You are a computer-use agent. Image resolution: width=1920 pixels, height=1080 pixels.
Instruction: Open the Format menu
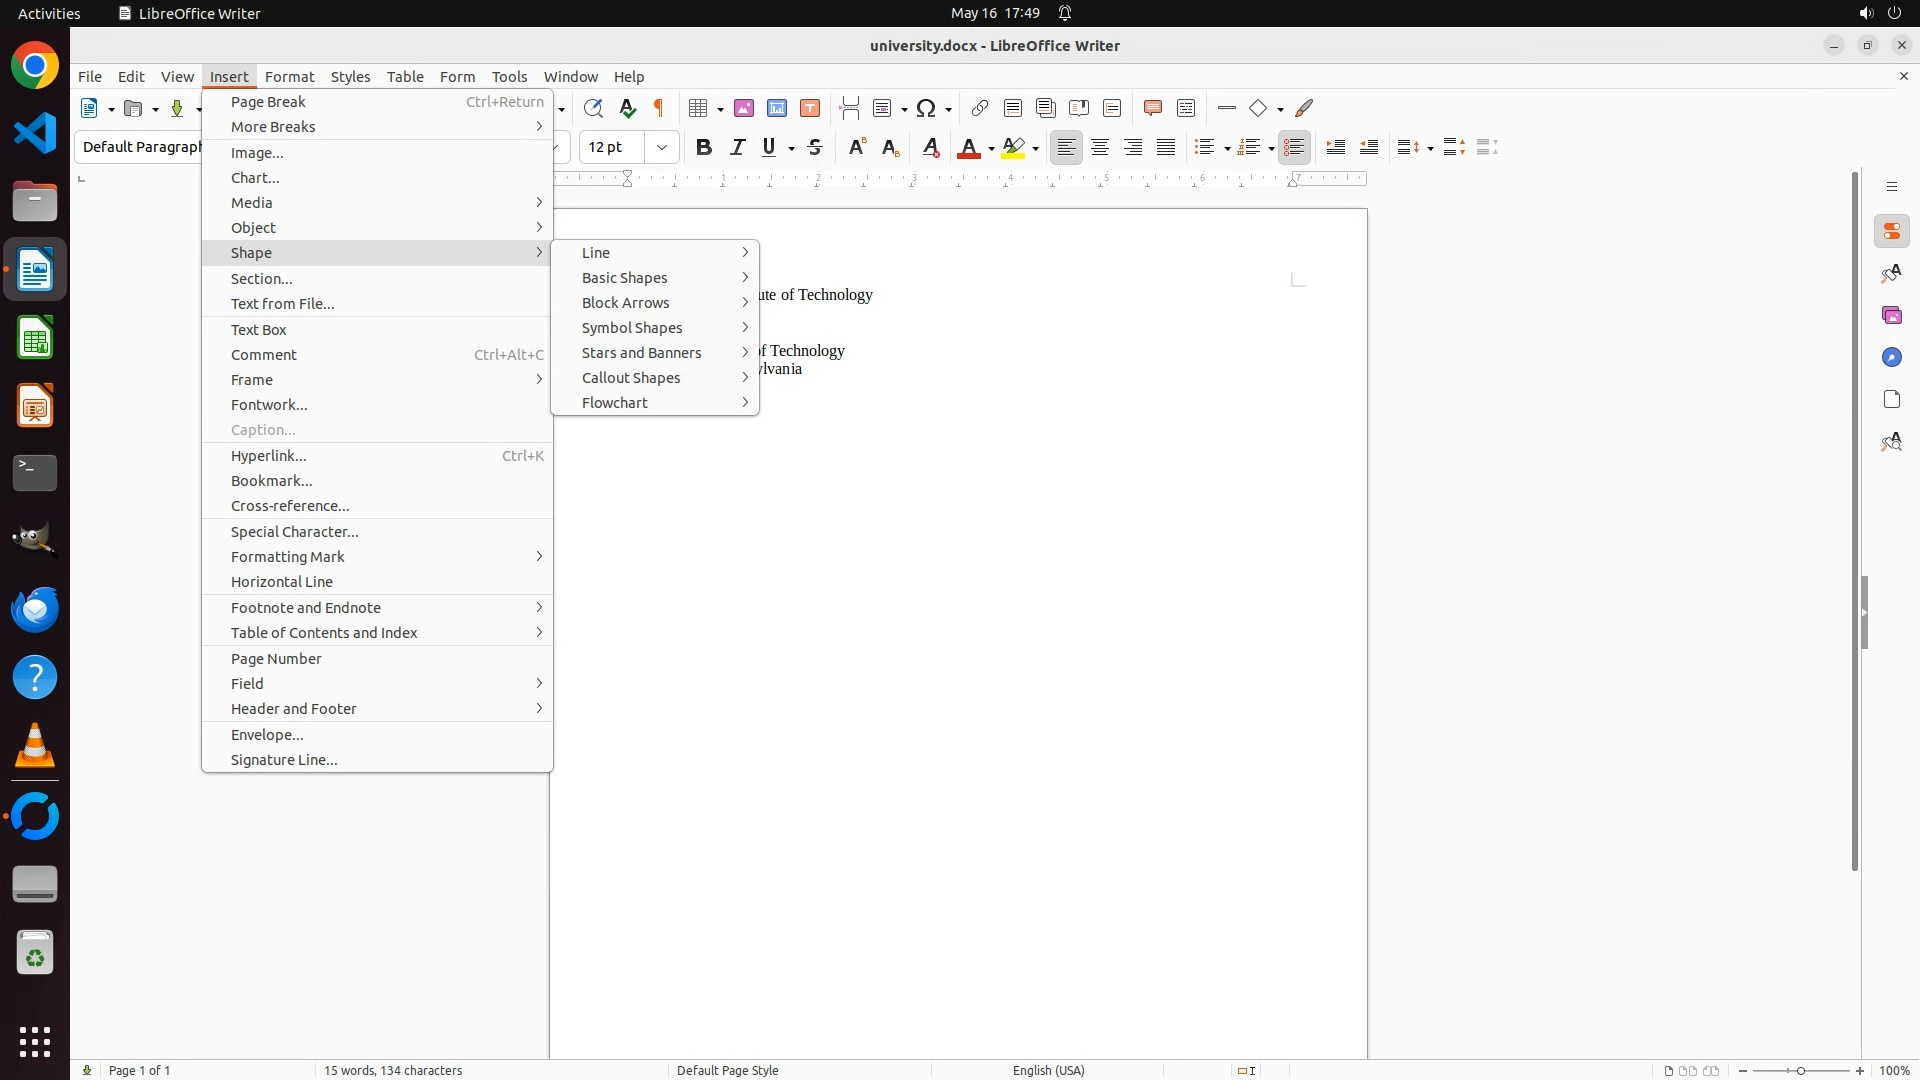tap(289, 77)
